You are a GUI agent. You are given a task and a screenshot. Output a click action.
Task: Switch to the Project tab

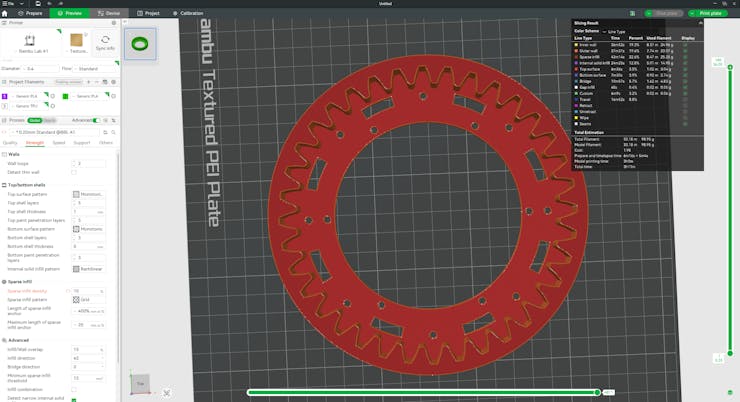(x=148, y=13)
